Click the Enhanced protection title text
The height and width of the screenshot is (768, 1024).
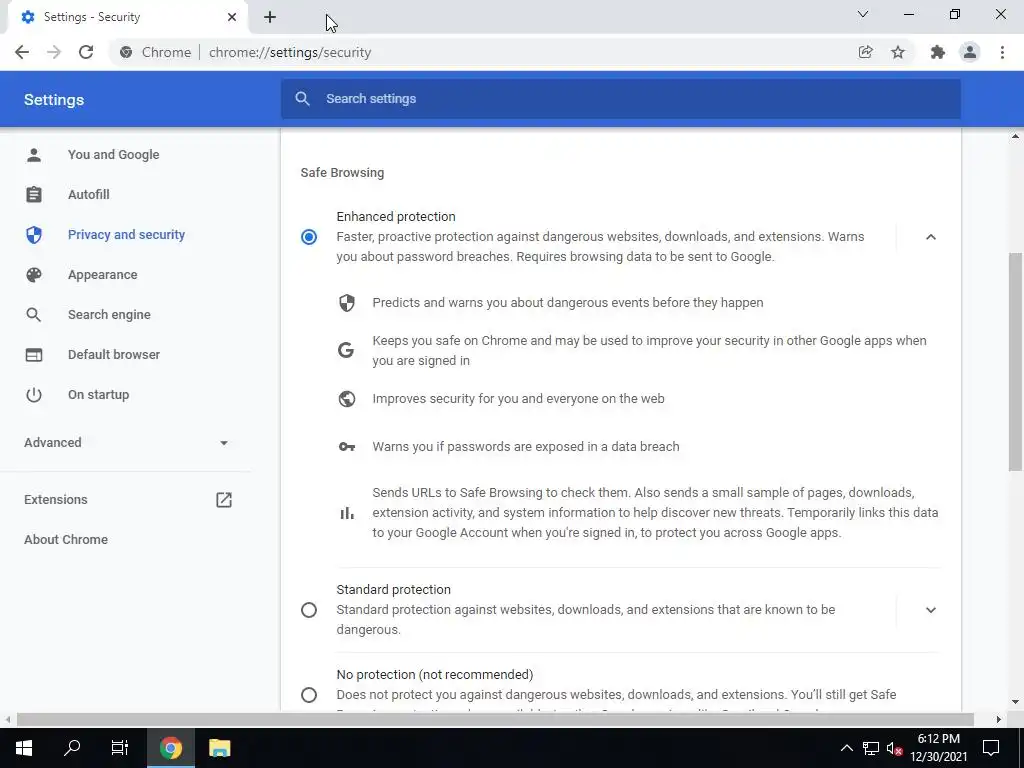pyautogui.click(x=396, y=217)
